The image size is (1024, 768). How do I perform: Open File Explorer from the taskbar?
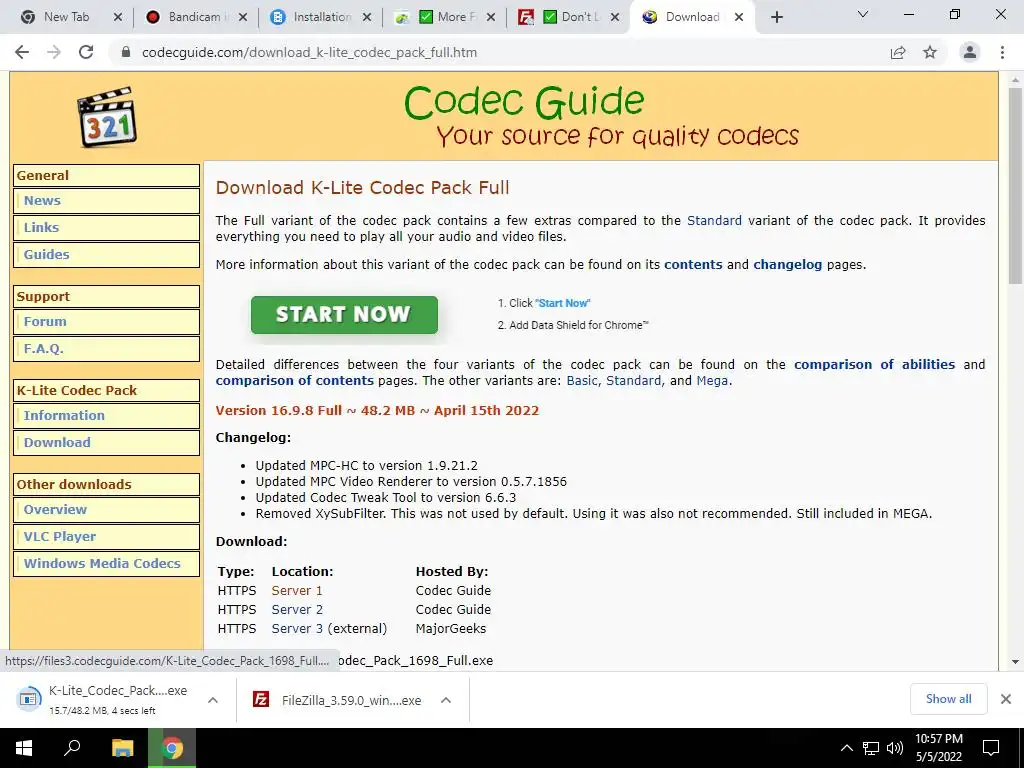coord(122,748)
